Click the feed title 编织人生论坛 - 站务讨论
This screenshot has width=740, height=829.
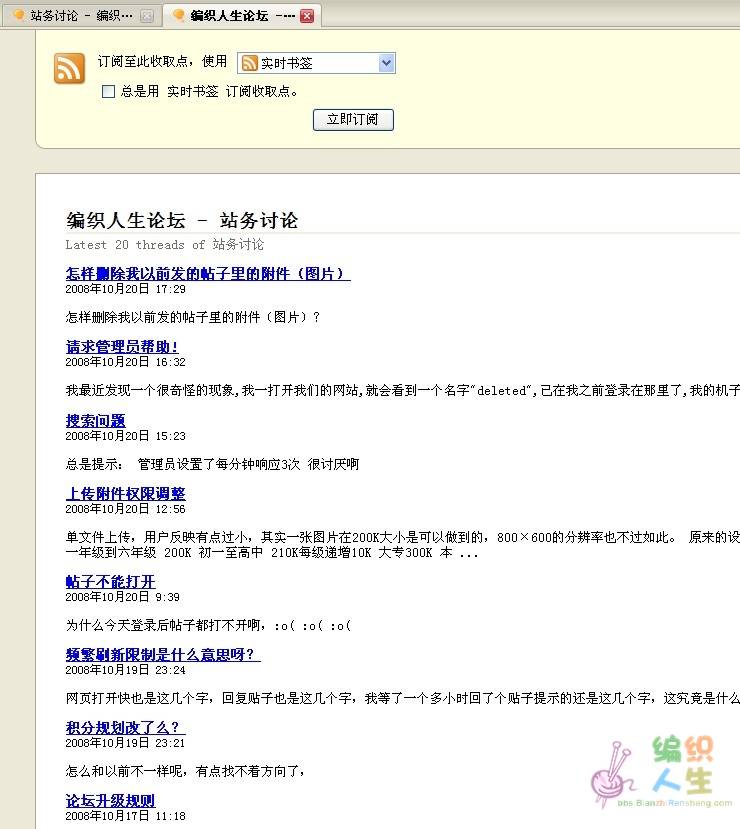point(182,220)
